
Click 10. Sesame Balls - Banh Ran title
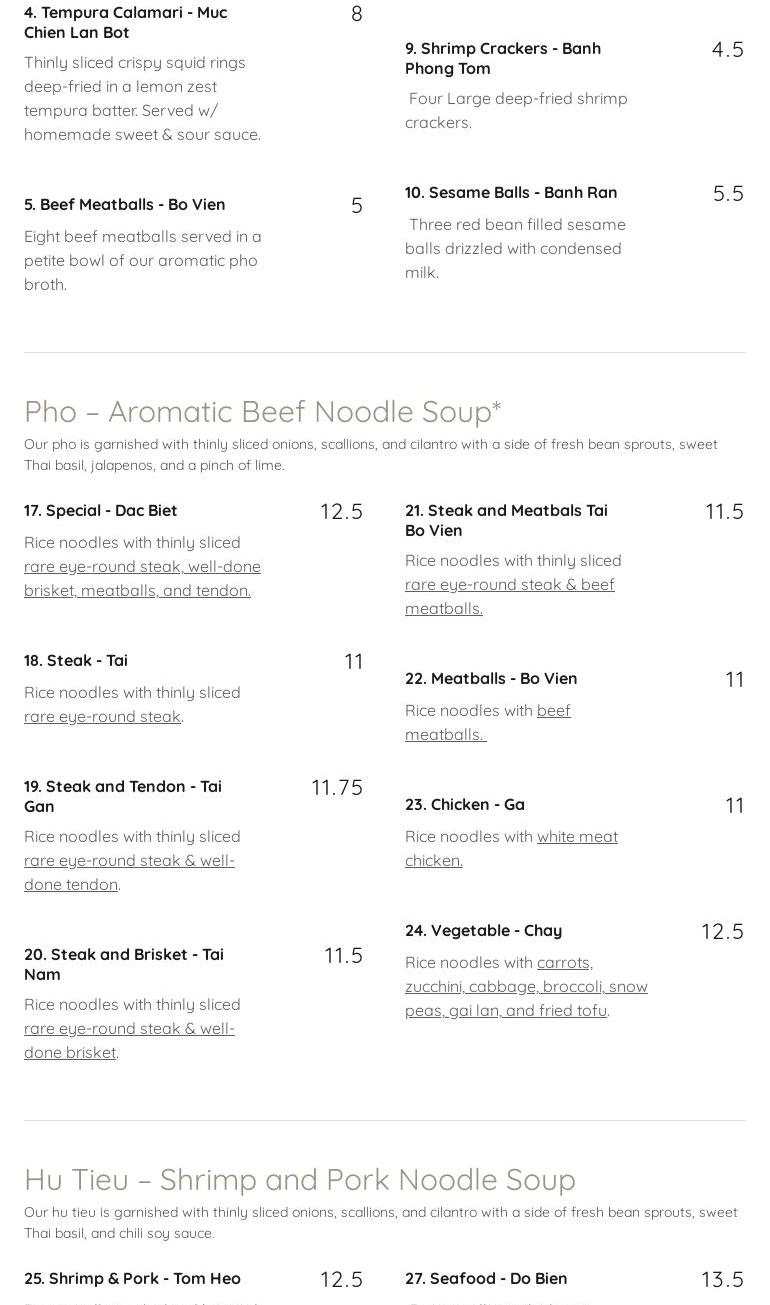click(x=510, y=192)
